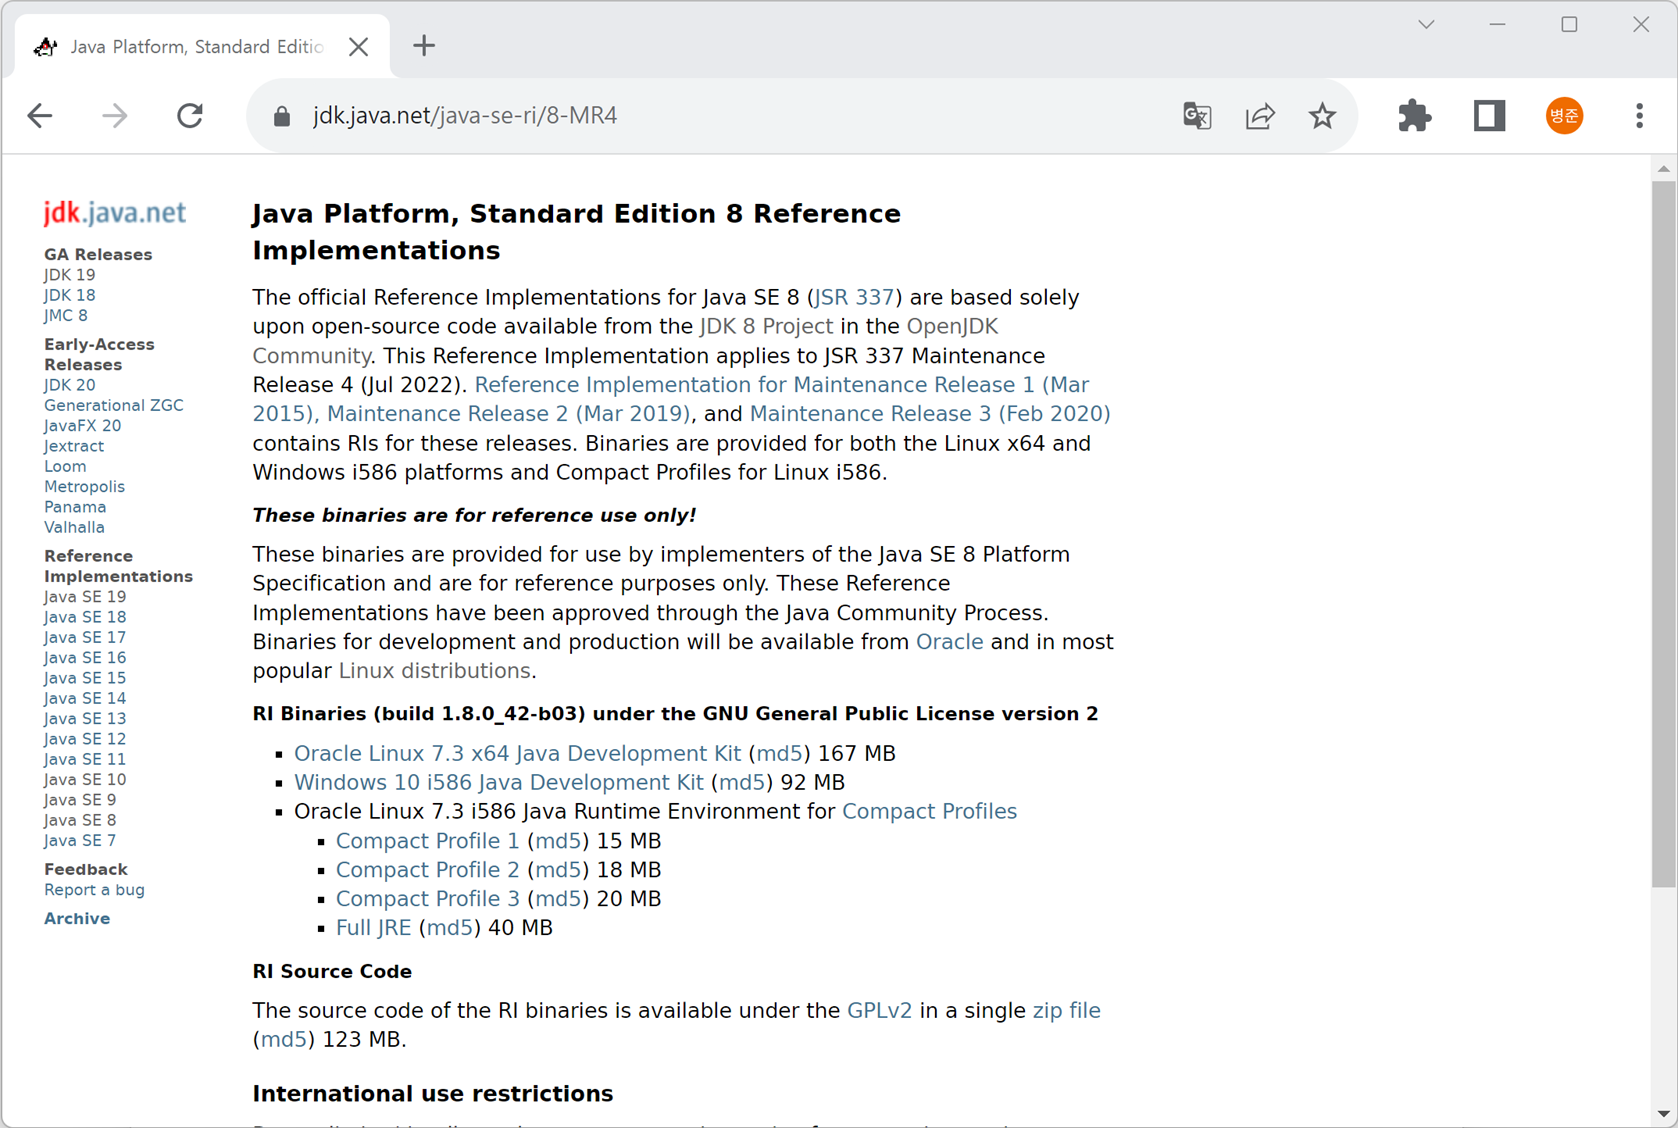Open Java SE 7 sidebar link

click(80, 841)
